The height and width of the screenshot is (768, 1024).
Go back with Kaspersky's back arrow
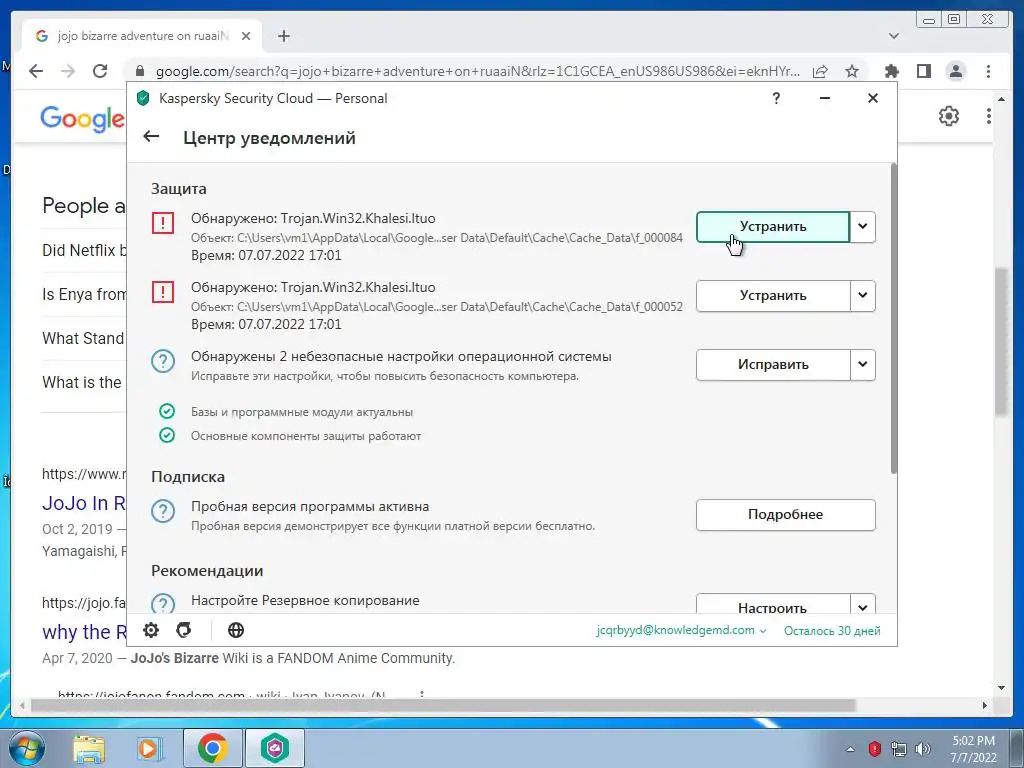151,136
